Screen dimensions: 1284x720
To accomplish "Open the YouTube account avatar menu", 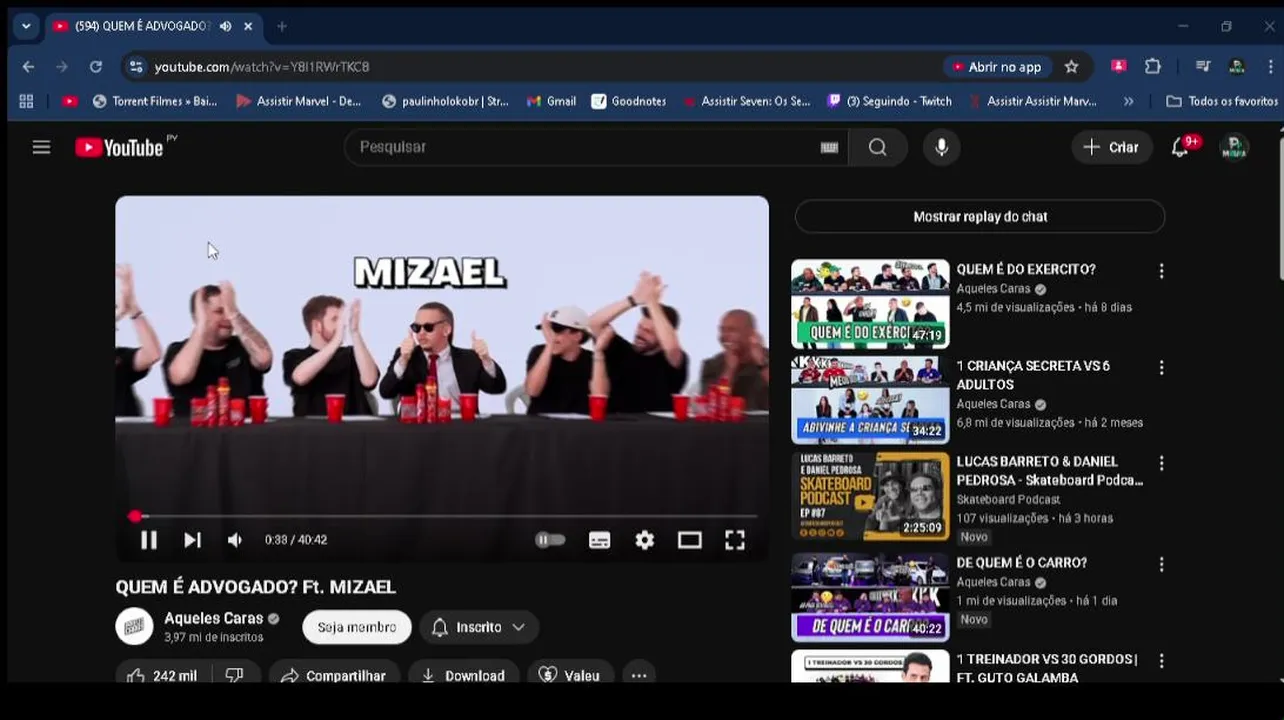I will point(1235,147).
